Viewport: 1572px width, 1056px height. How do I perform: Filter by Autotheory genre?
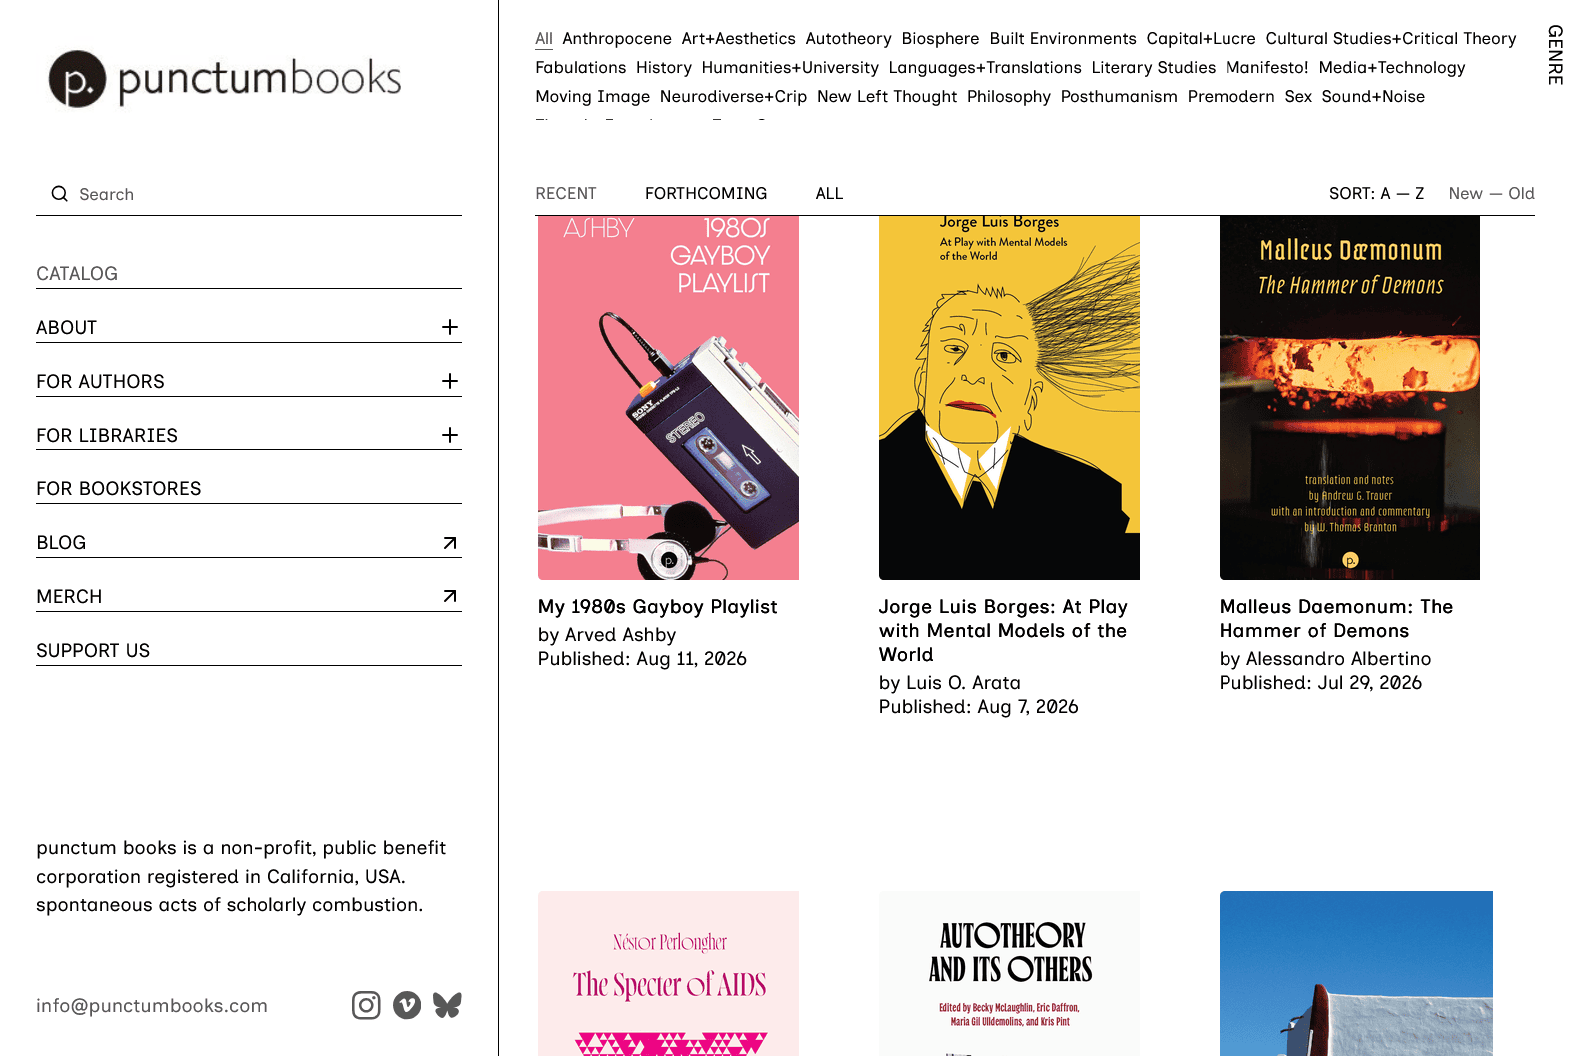[x=849, y=39]
